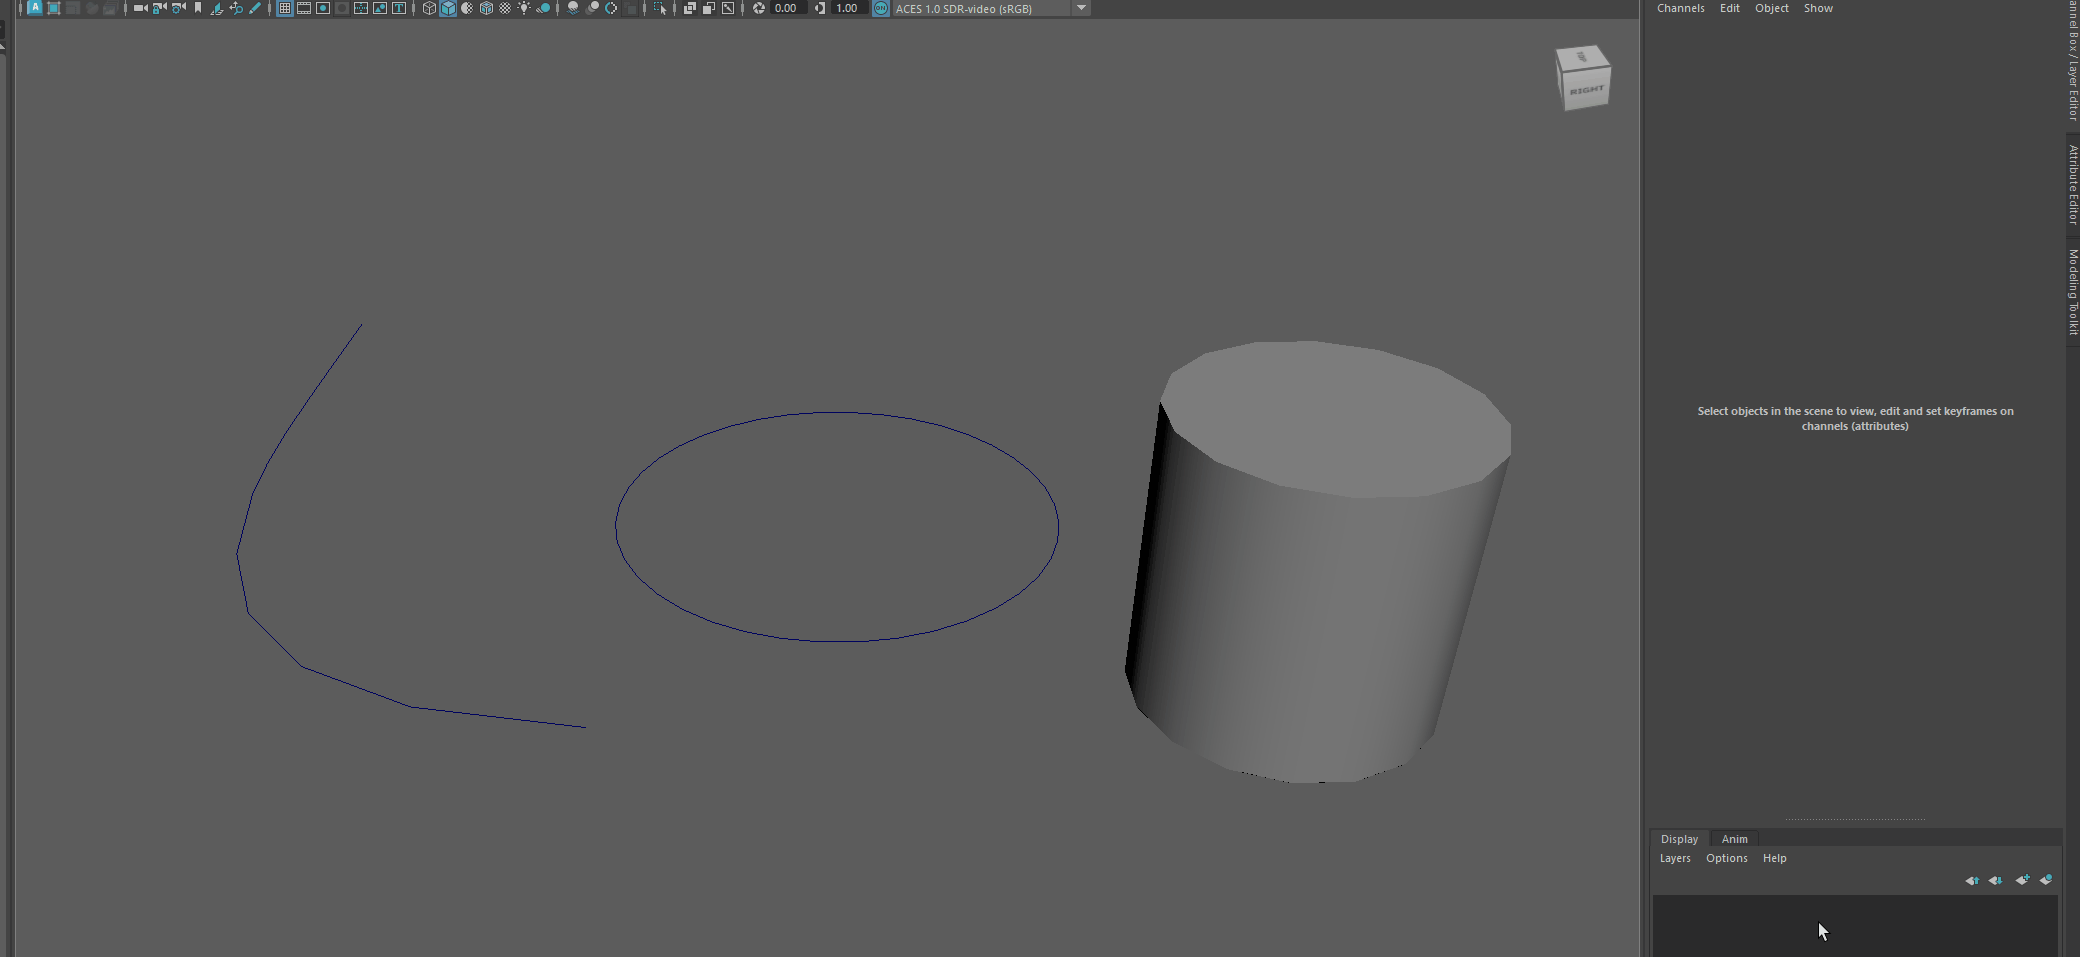Click the isolate select icon
The width and height of the screenshot is (2080, 957).
coord(659,8)
